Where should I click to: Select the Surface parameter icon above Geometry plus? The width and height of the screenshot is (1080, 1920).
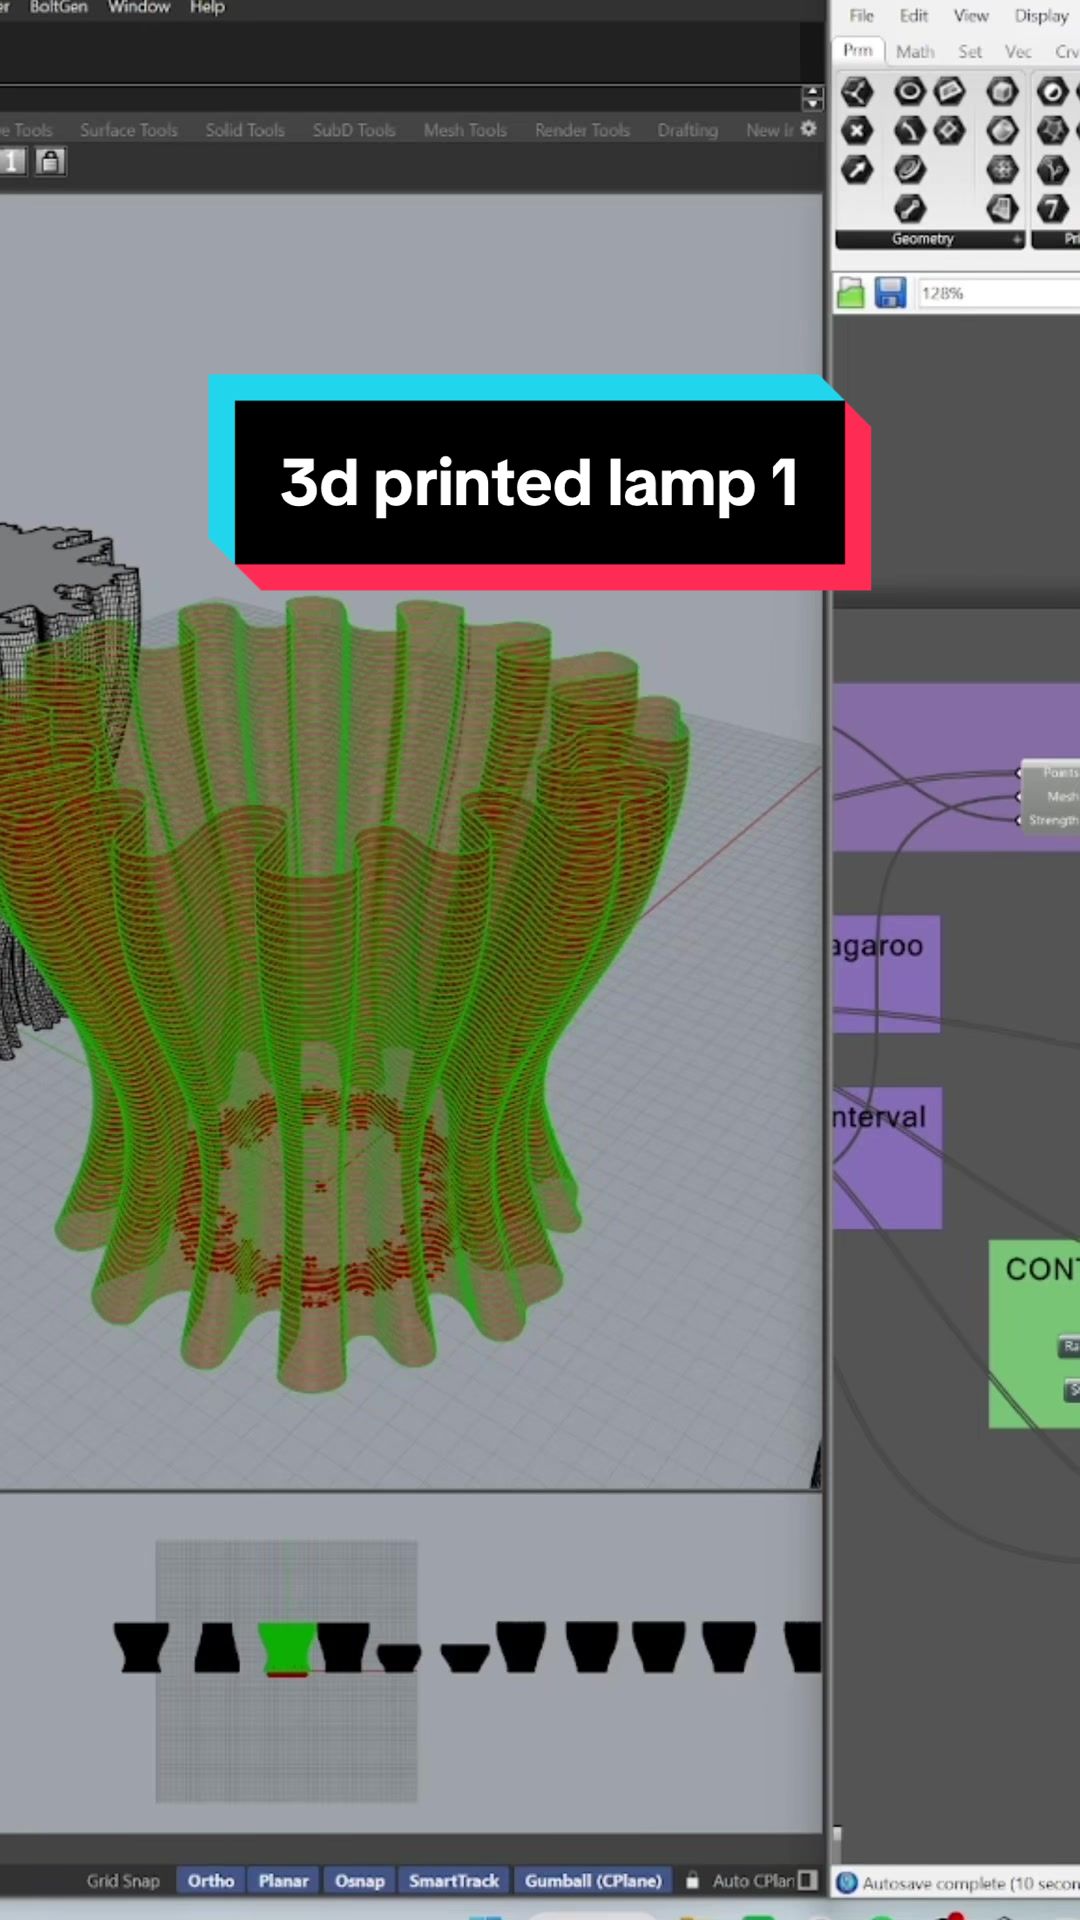click(1002, 208)
